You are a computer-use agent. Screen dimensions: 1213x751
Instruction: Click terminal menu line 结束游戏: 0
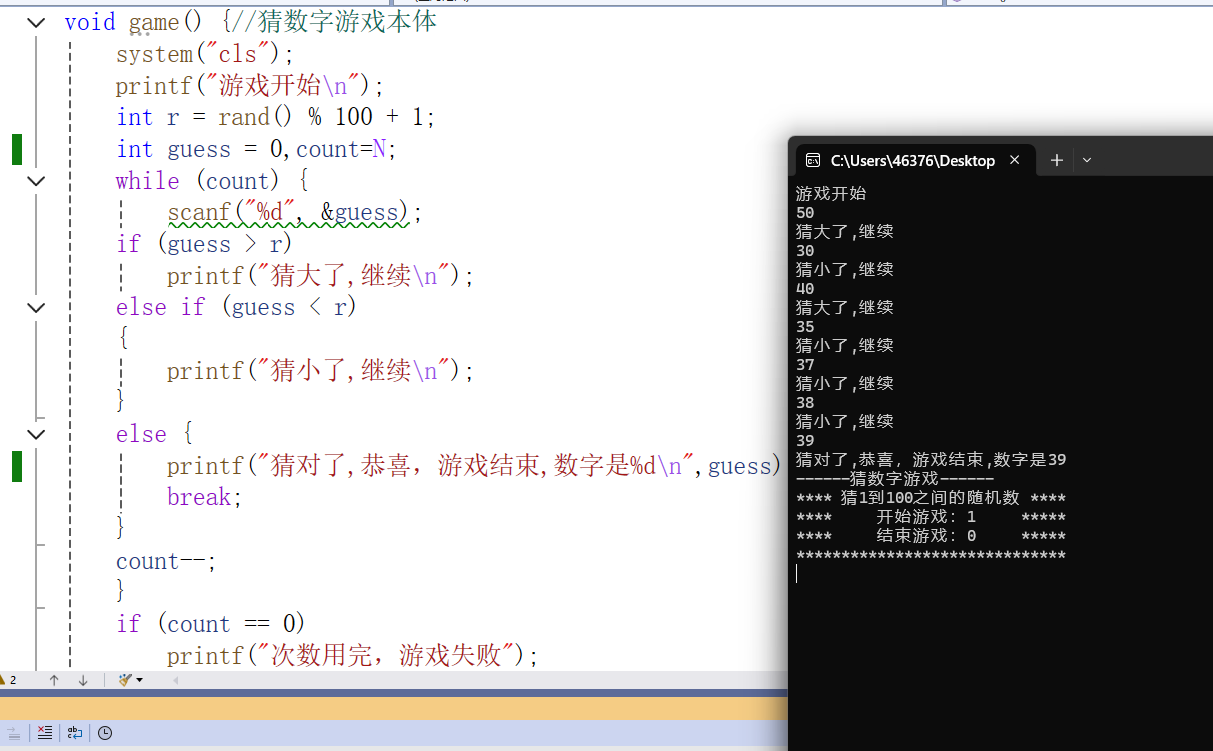click(931, 536)
